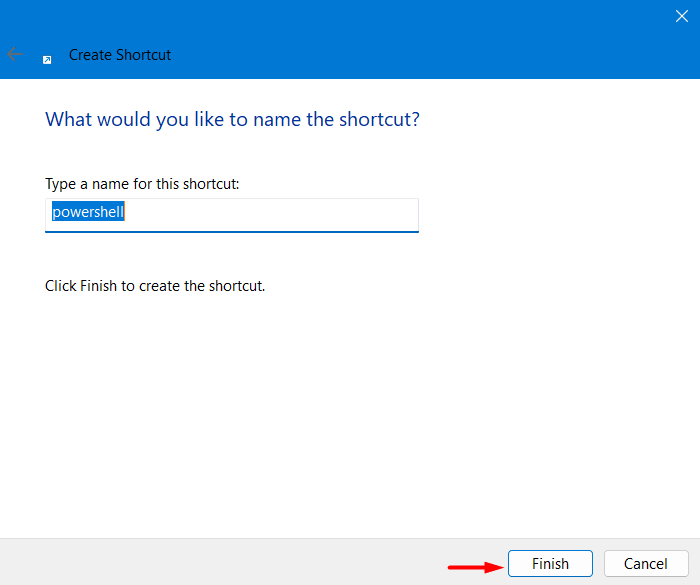The image size is (700, 585).
Task: Close the Create Shortcut dialog
Action: (681, 16)
